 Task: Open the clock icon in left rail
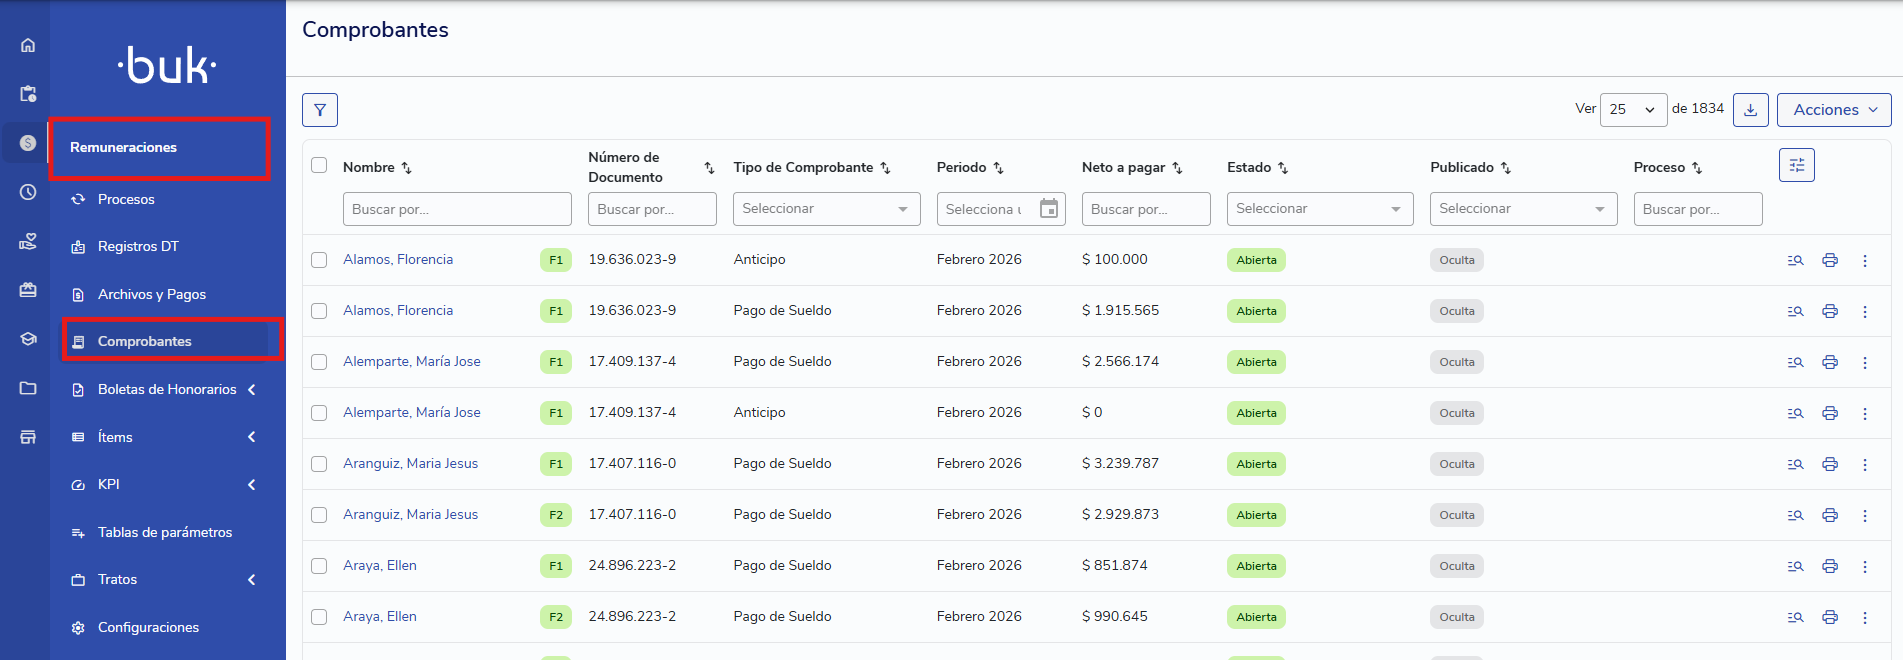tap(28, 192)
